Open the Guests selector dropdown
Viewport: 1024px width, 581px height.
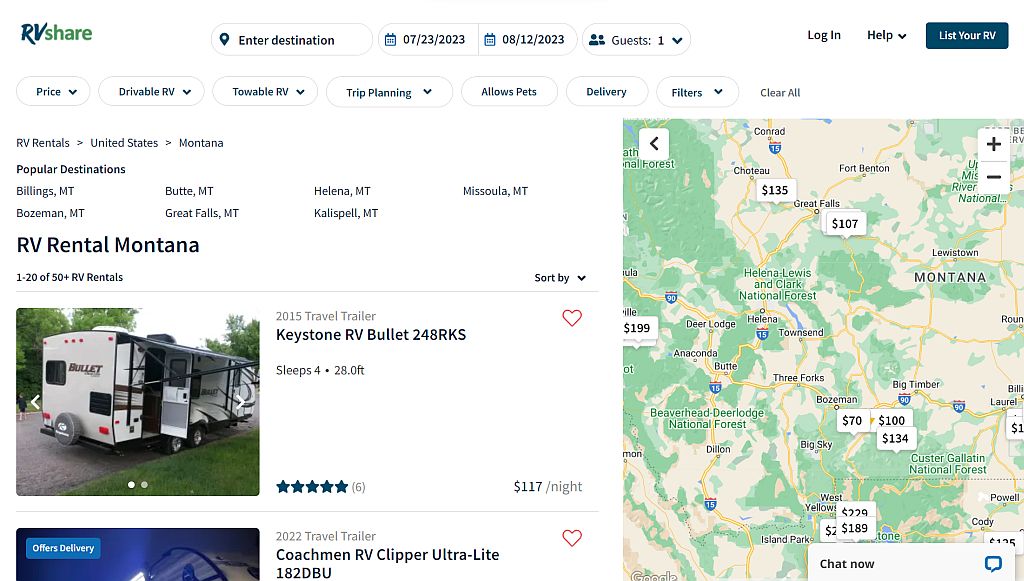pos(636,40)
